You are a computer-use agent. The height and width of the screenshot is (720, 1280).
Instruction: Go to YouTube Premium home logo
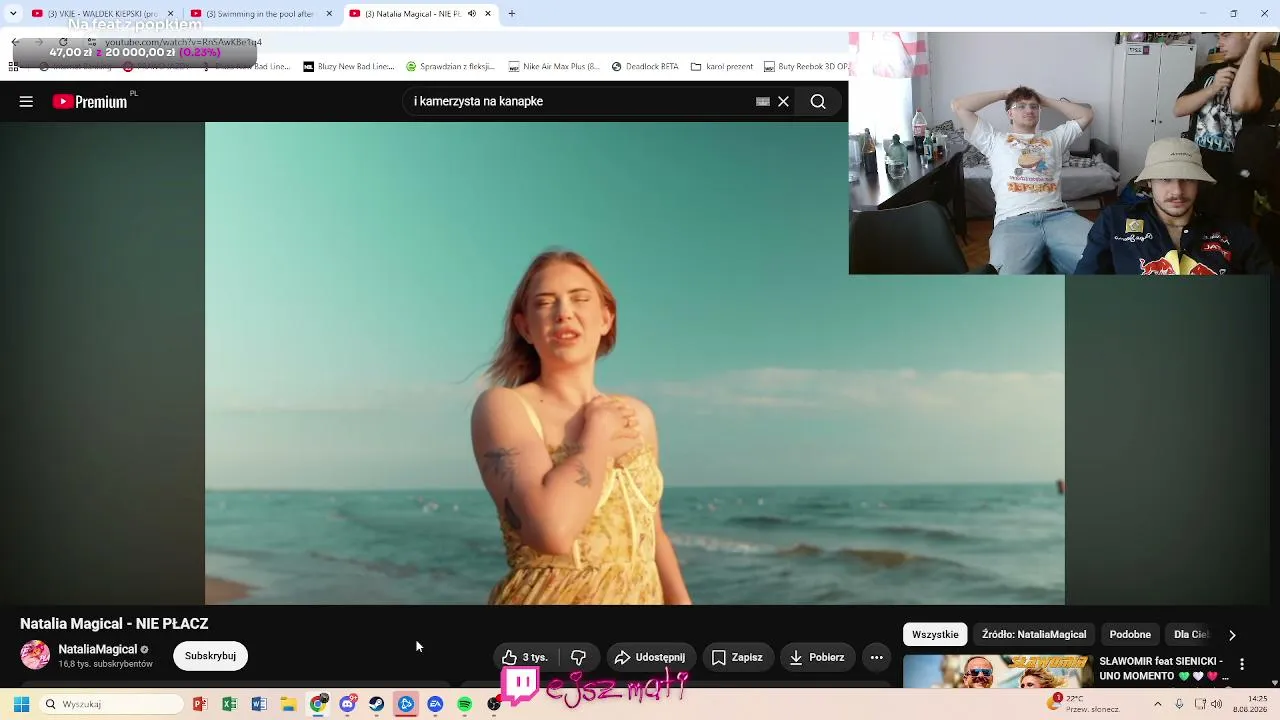(90, 101)
